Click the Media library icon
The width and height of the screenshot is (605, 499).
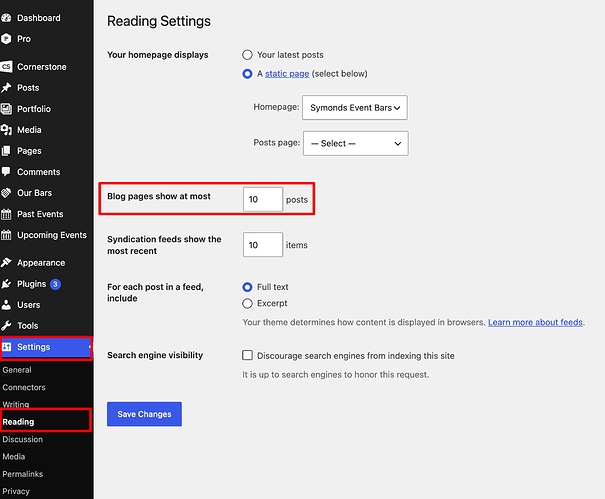tap(6, 130)
